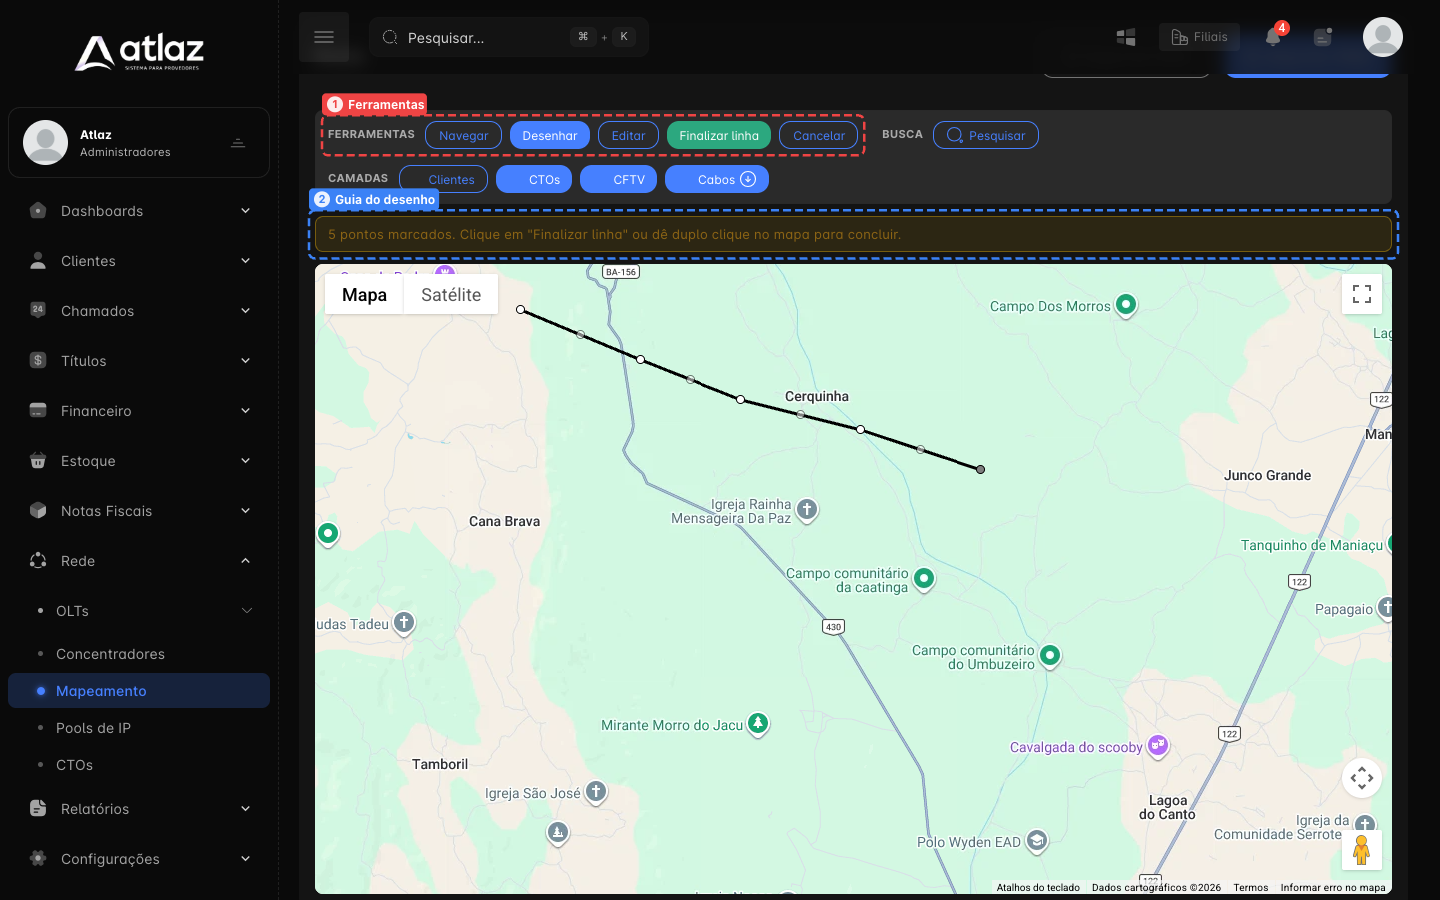Toggle the Clientes map layer
1440x900 pixels.
(444, 179)
